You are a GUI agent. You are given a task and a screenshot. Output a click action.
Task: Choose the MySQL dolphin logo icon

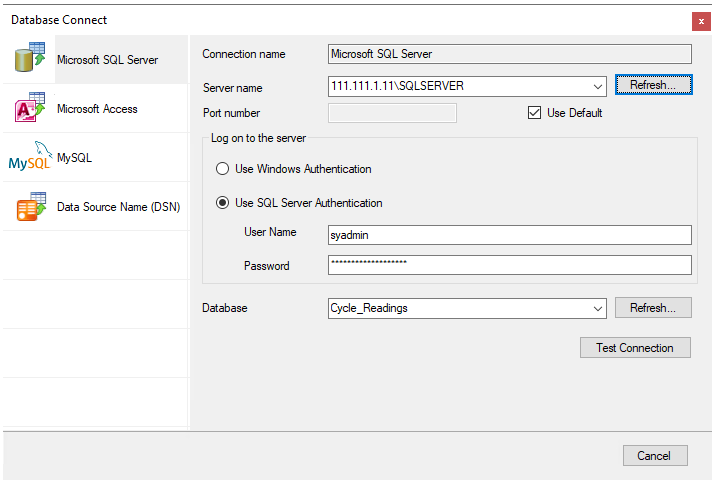30,156
